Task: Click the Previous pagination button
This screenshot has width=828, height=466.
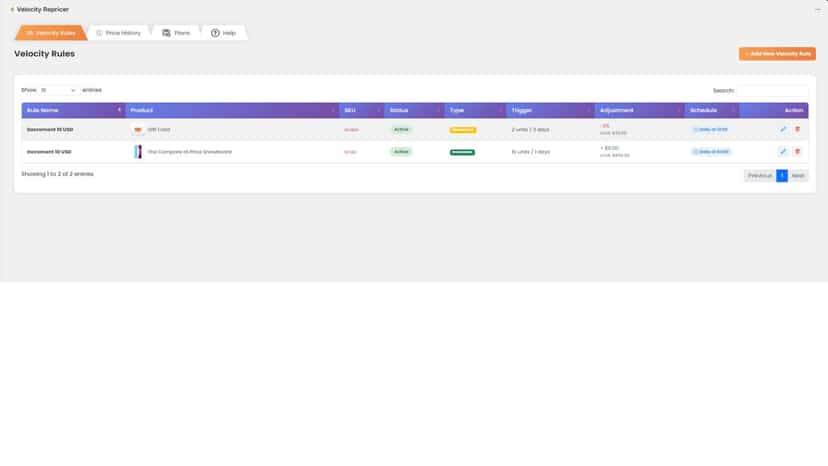Action: click(x=760, y=175)
